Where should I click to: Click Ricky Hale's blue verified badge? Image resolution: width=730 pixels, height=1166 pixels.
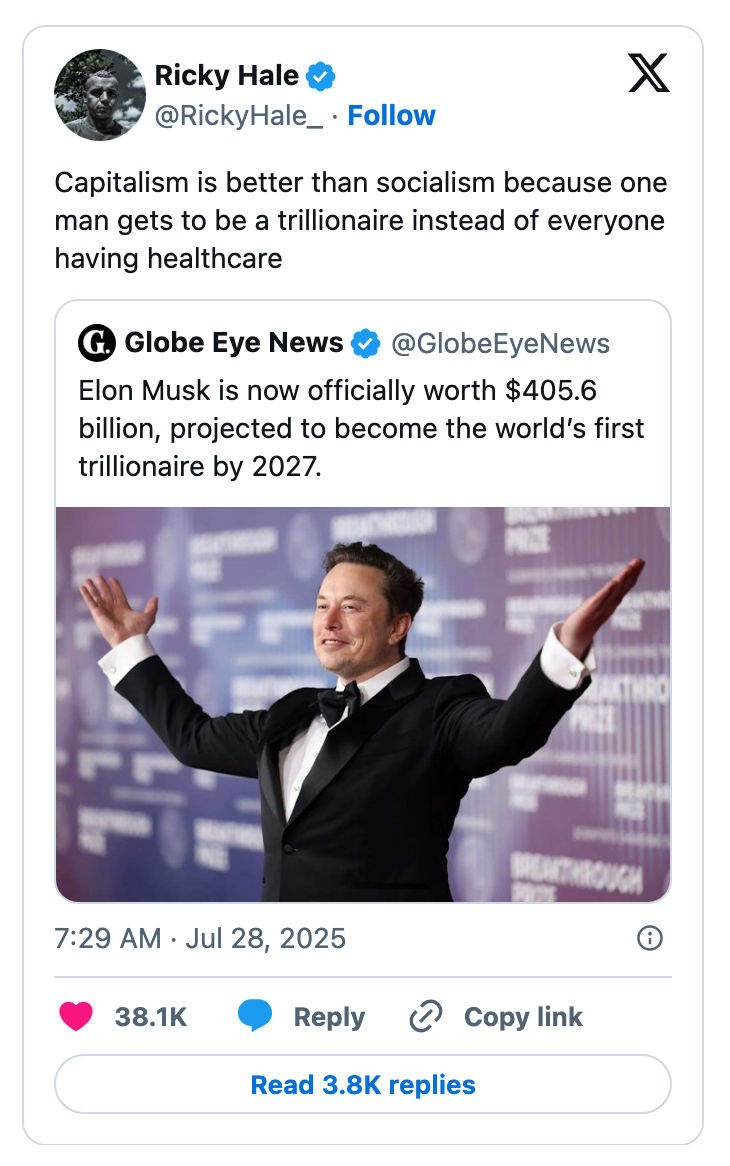point(321,75)
